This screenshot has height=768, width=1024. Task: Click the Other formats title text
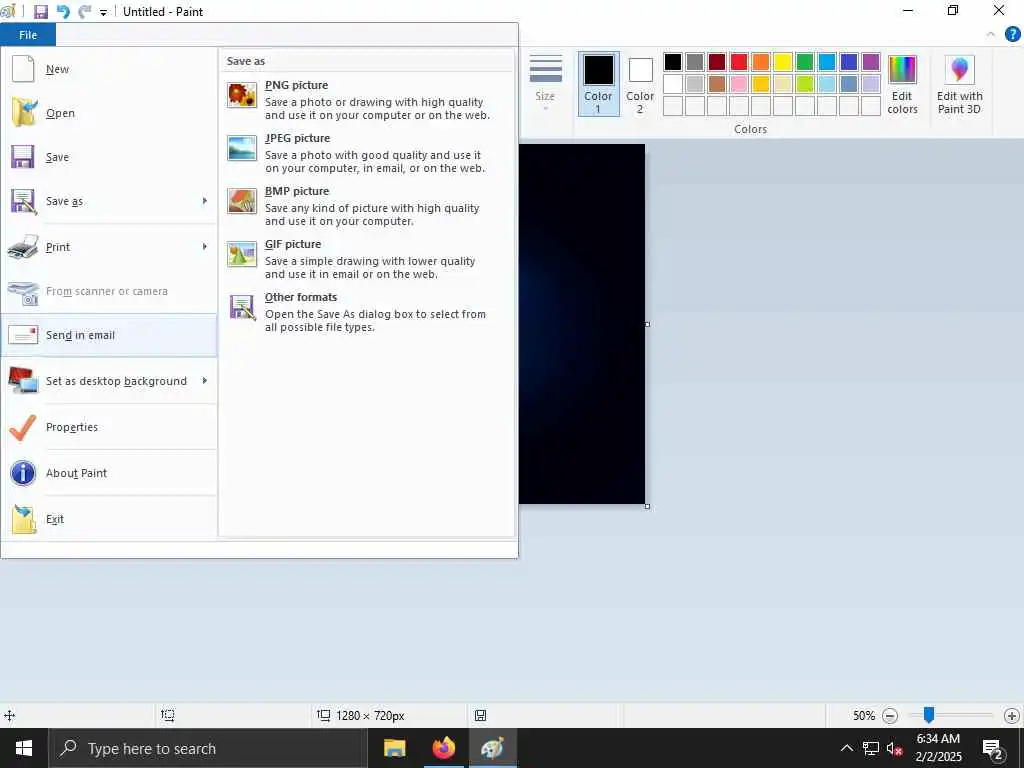301,297
